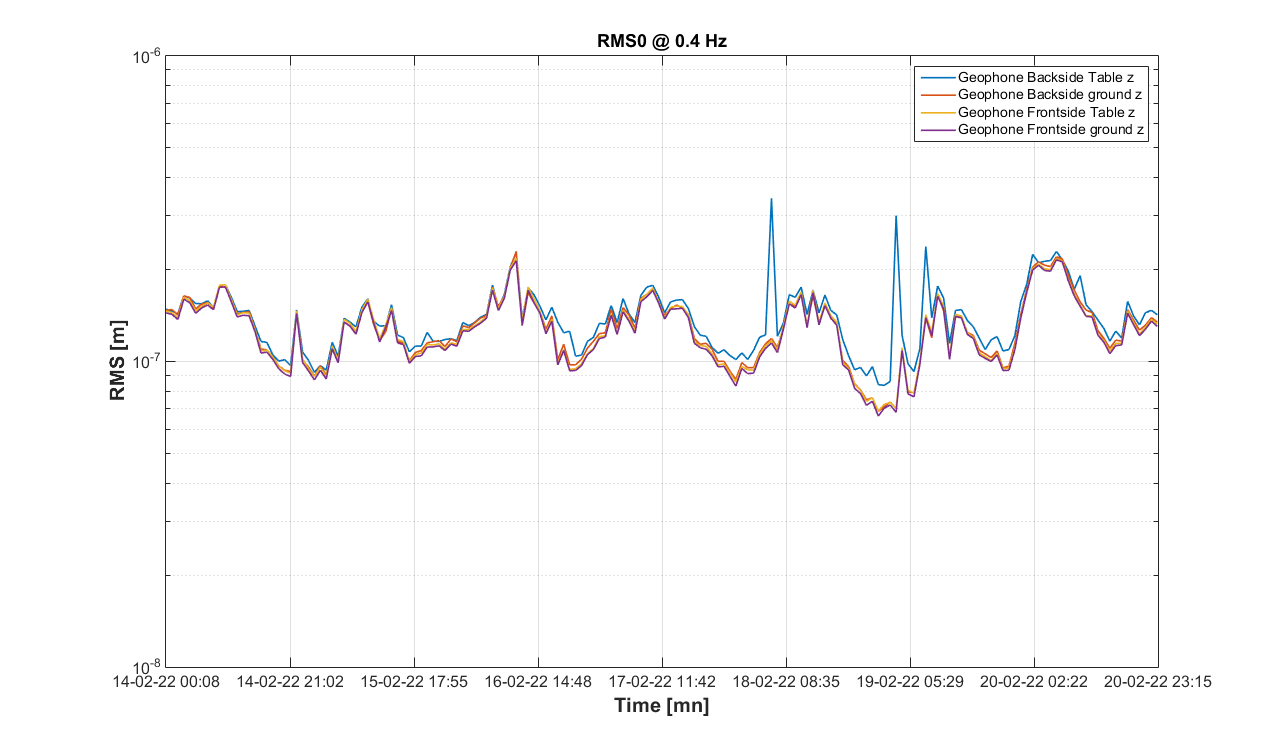The width and height of the screenshot is (1280, 750).
Task: Click x-axis tick label '20-02-22 23:15'
Action: point(1158,682)
